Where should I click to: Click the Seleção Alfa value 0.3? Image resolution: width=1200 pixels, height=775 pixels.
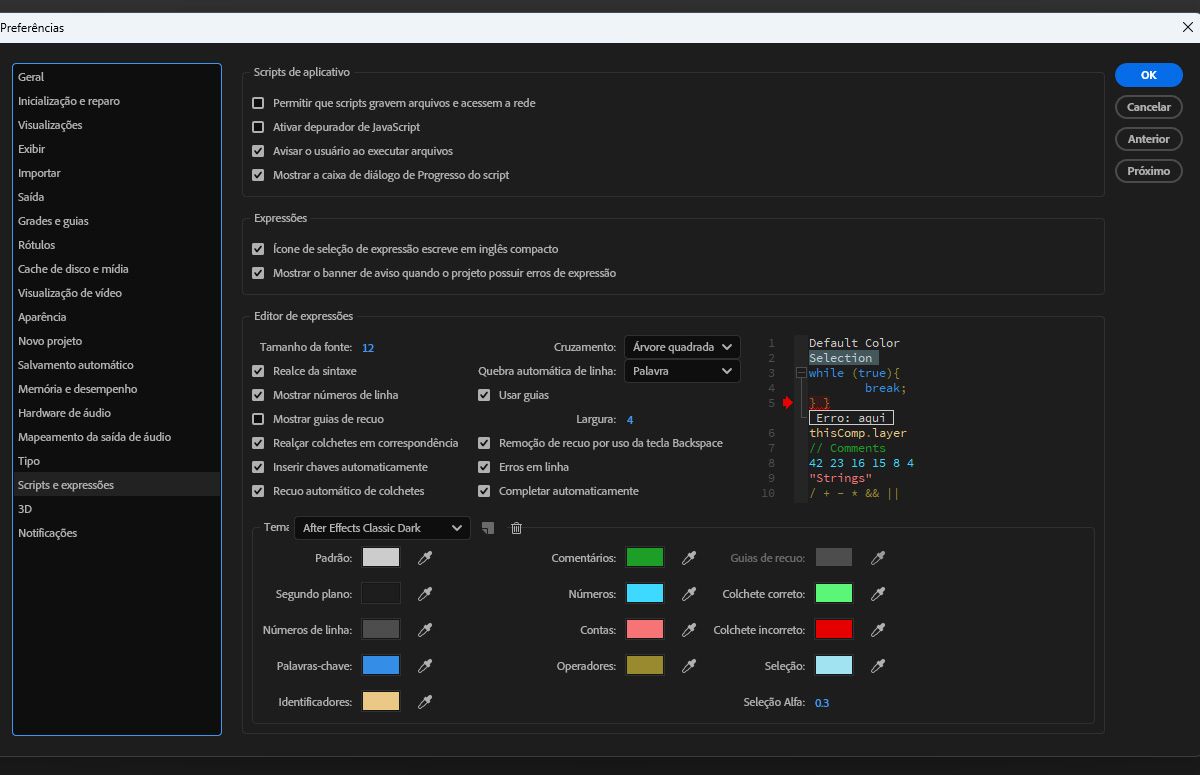pyautogui.click(x=822, y=703)
